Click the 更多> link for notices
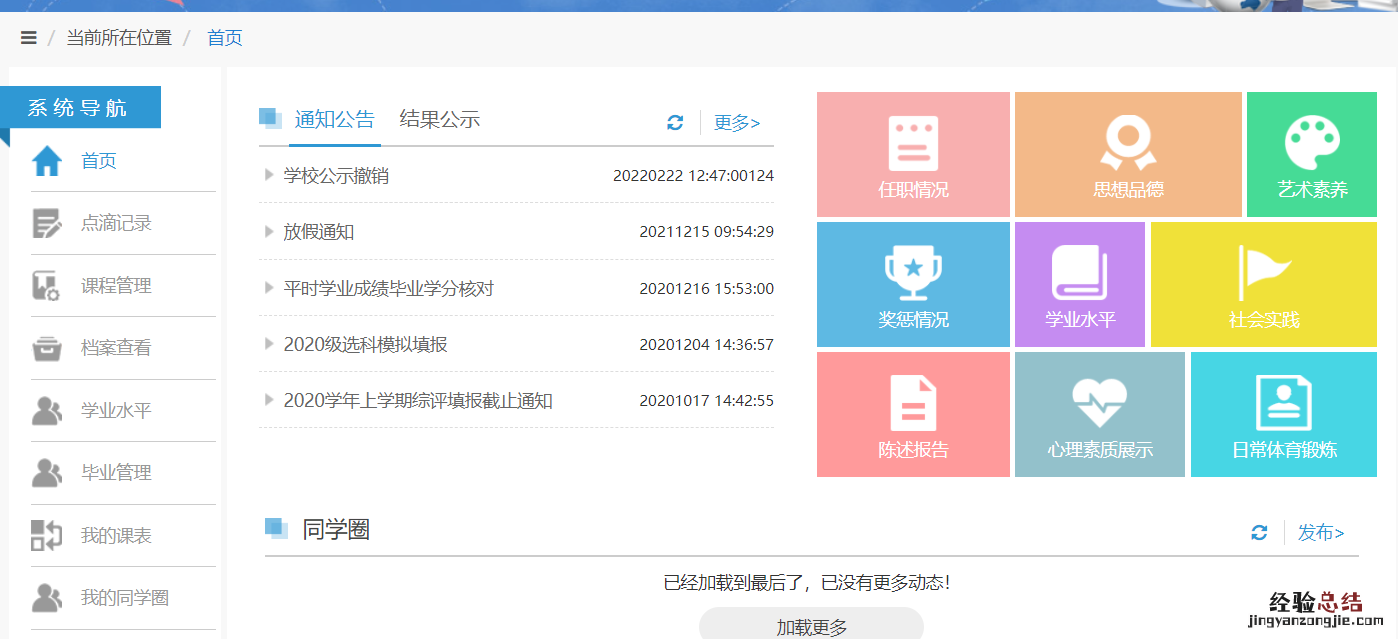The height and width of the screenshot is (639, 1398). point(736,122)
